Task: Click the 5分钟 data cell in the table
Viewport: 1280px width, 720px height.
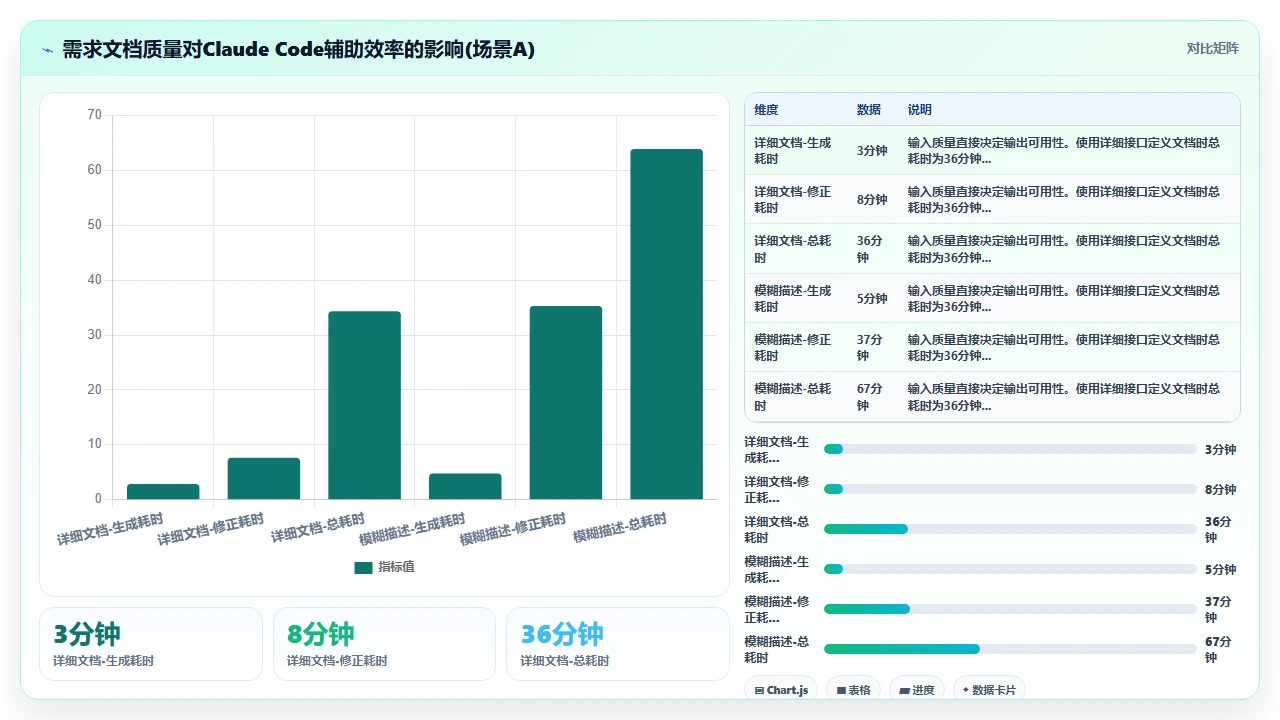Action: (x=872, y=299)
